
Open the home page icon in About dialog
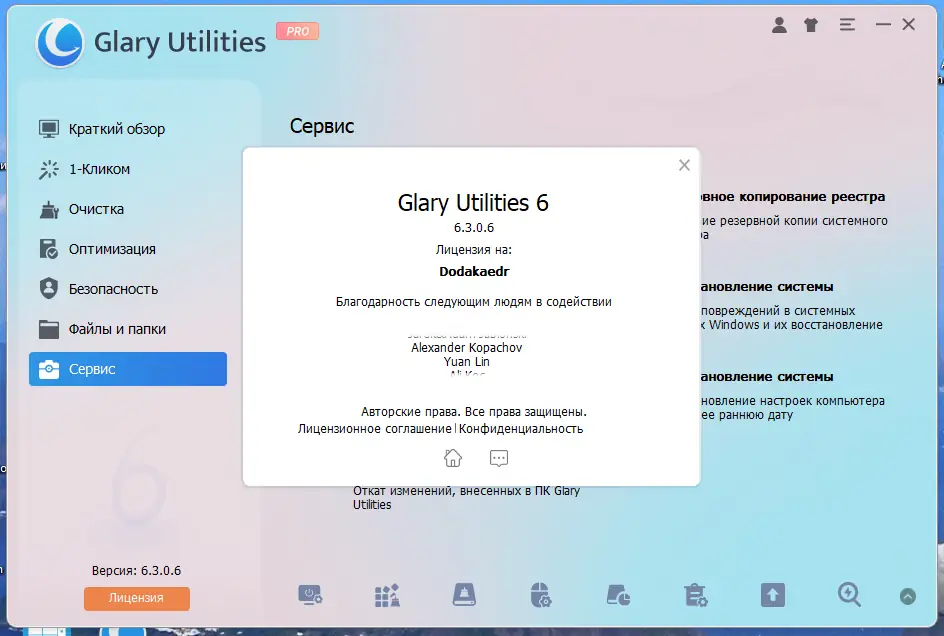pyautogui.click(x=453, y=458)
